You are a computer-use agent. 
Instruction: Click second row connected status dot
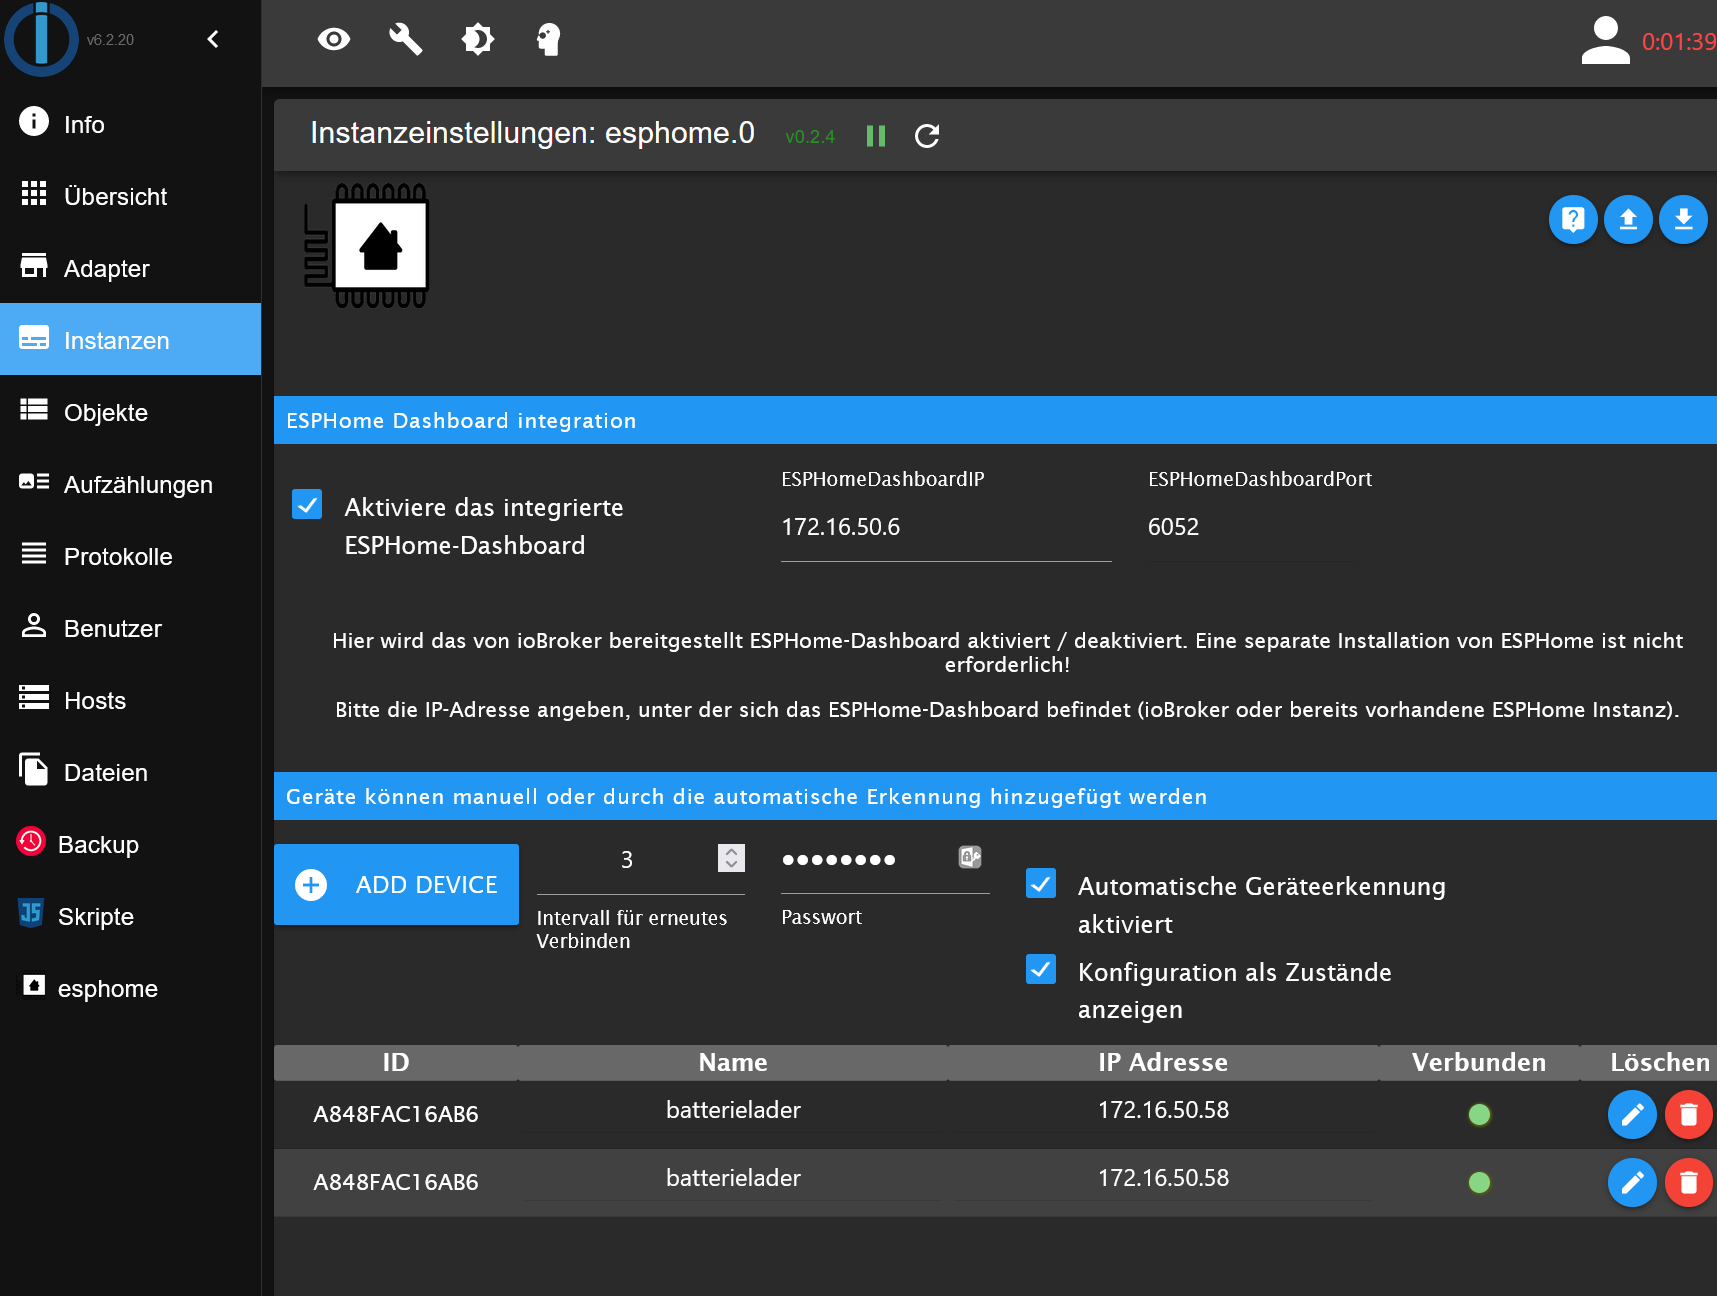1479,1182
